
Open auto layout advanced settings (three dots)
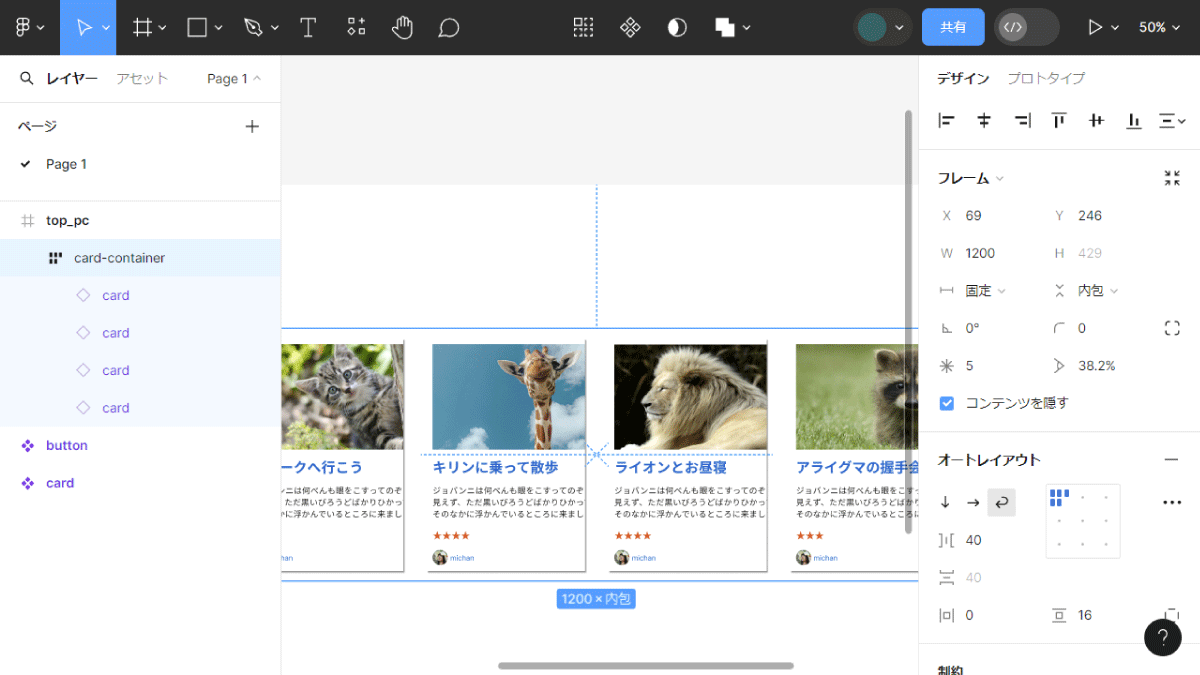[x=1172, y=503]
